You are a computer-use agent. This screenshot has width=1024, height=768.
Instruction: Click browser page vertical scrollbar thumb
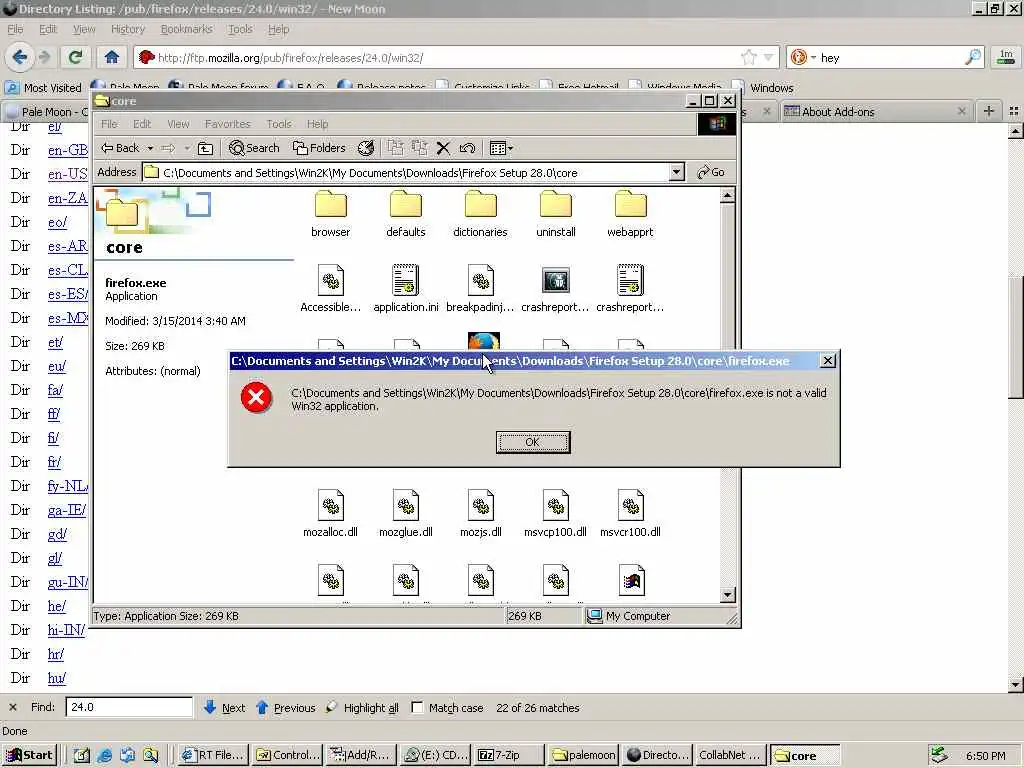(x=1016, y=337)
